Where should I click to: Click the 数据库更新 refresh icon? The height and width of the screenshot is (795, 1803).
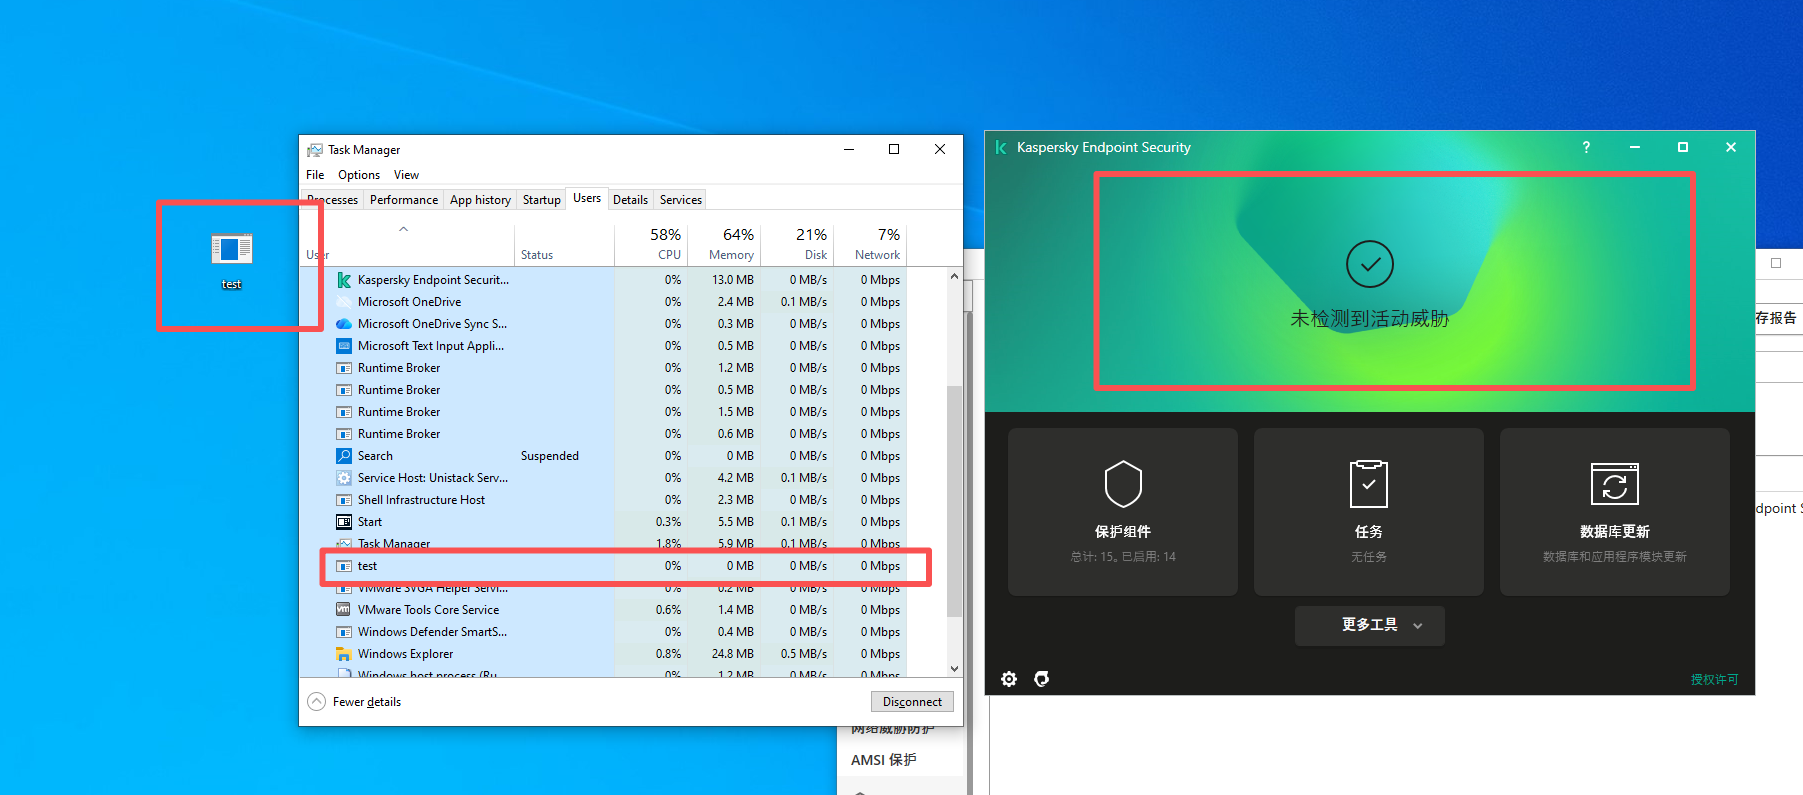[x=1615, y=484]
